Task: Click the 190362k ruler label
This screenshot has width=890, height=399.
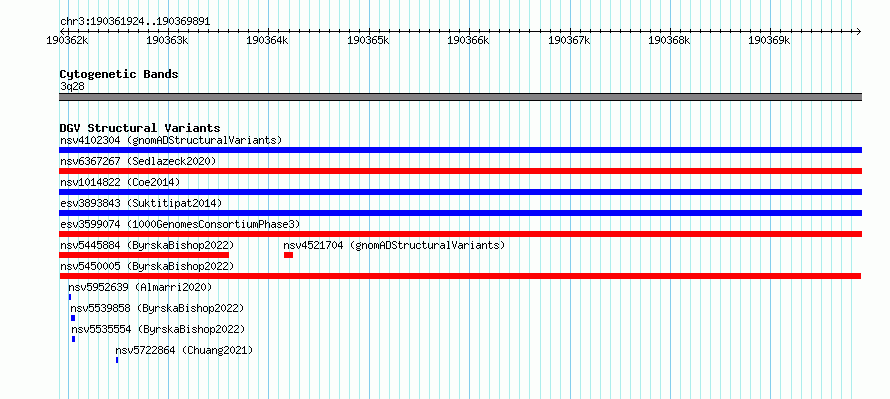Action: pos(67,40)
